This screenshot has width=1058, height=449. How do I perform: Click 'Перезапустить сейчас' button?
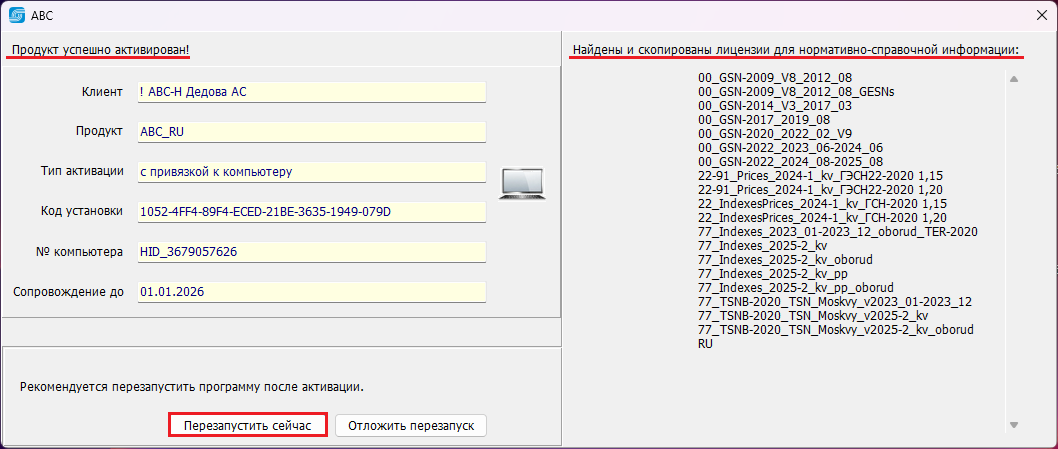tap(248, 426)
